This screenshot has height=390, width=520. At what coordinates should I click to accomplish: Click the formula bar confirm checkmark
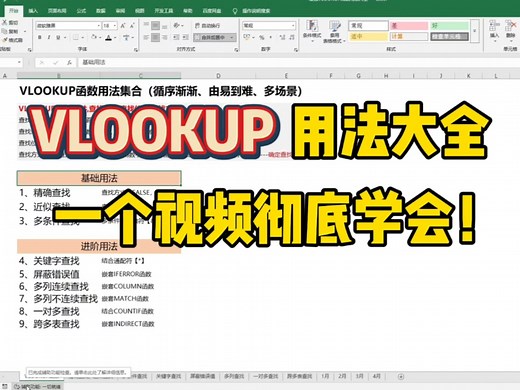56,62
